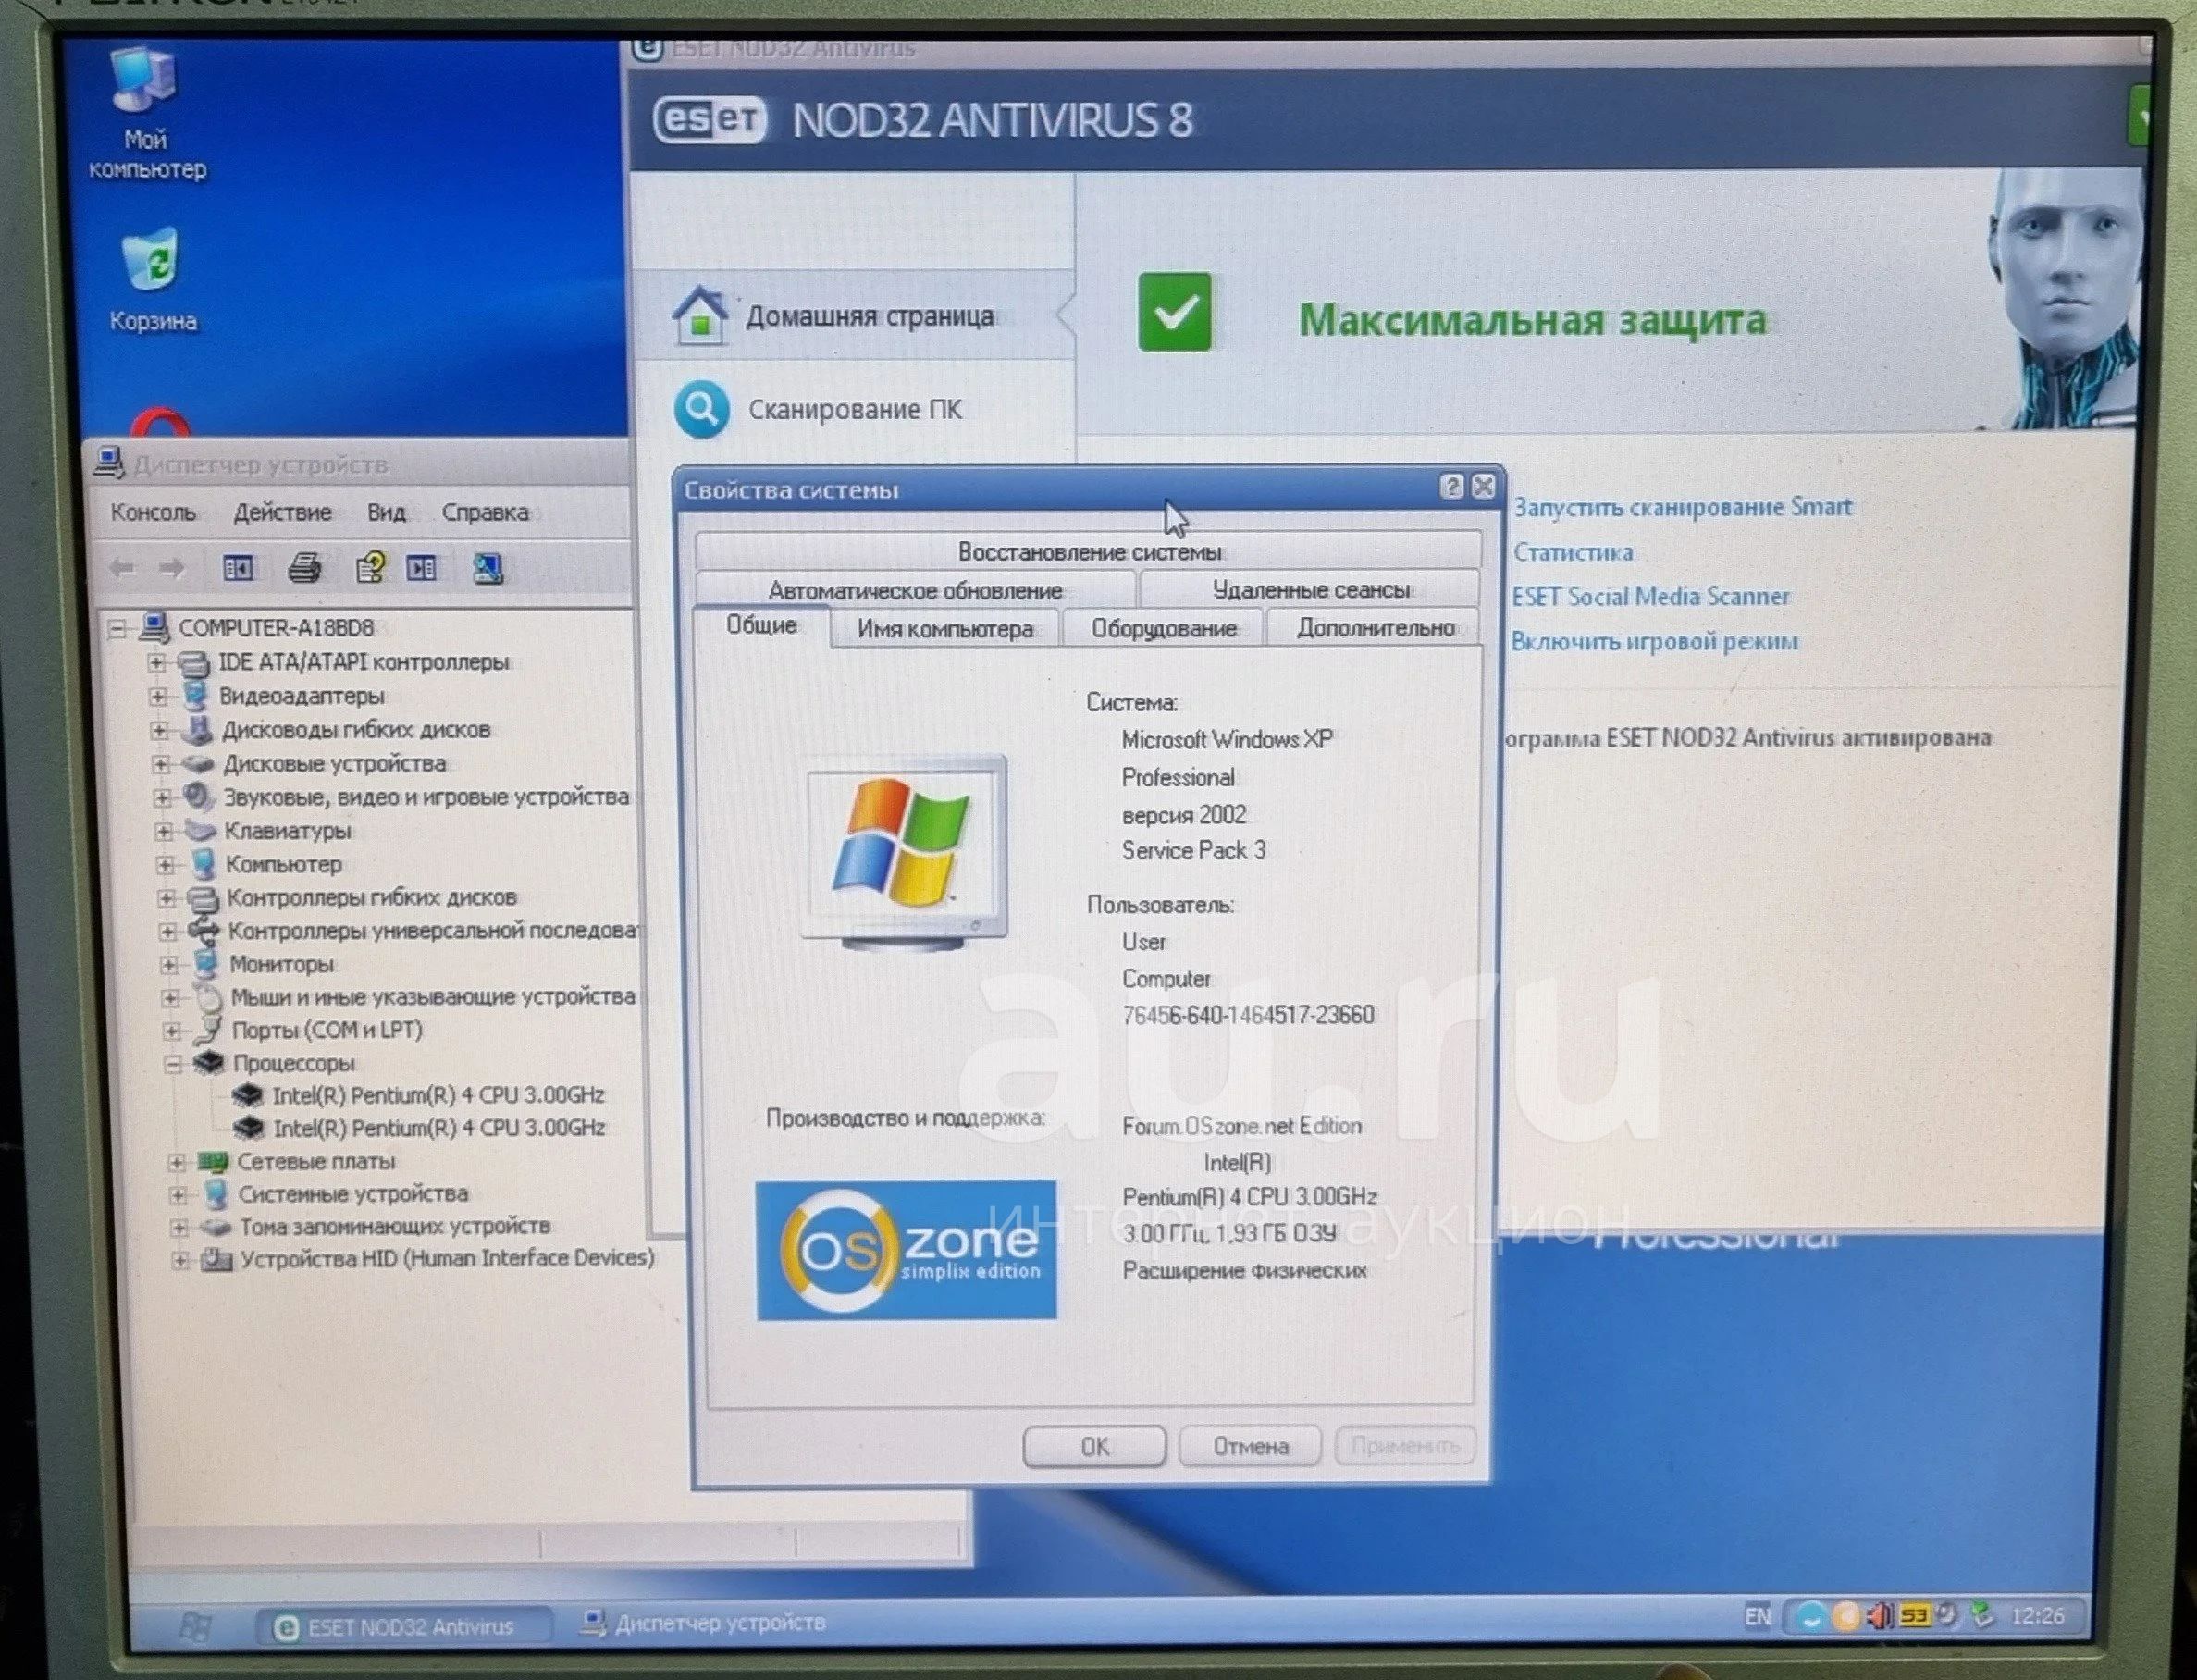Viewport: 2197px width, 1680px height.
Task: Click the OSzone simplix edition logo
Action: (x=906, y=1249)
